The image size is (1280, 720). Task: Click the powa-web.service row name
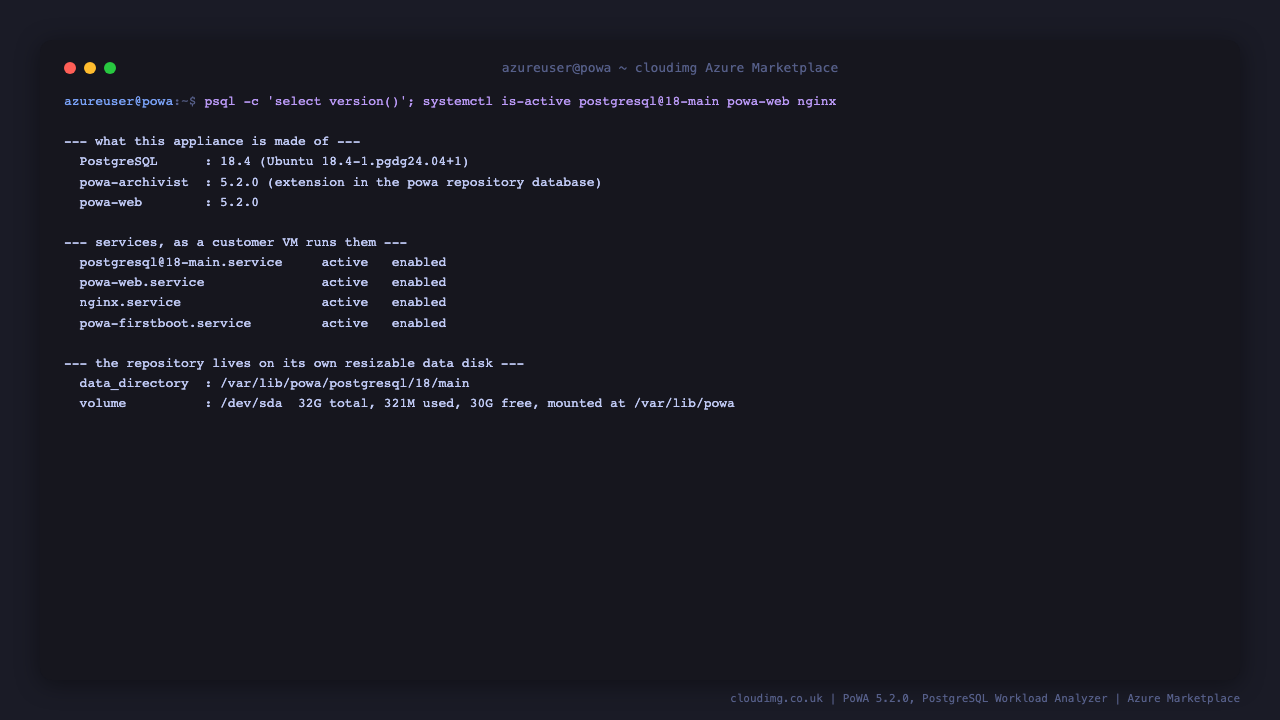(142, 283)
